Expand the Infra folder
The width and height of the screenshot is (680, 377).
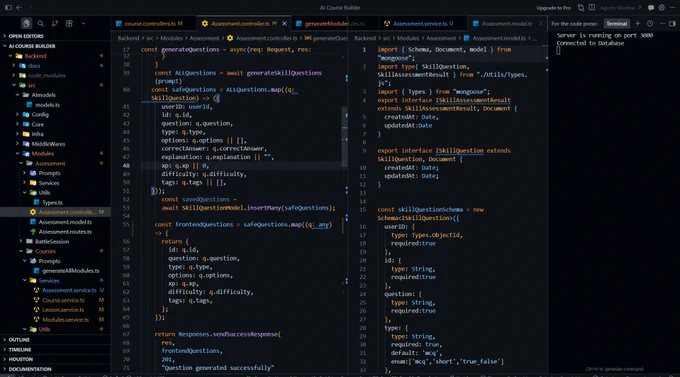click(x=55, y=134)
